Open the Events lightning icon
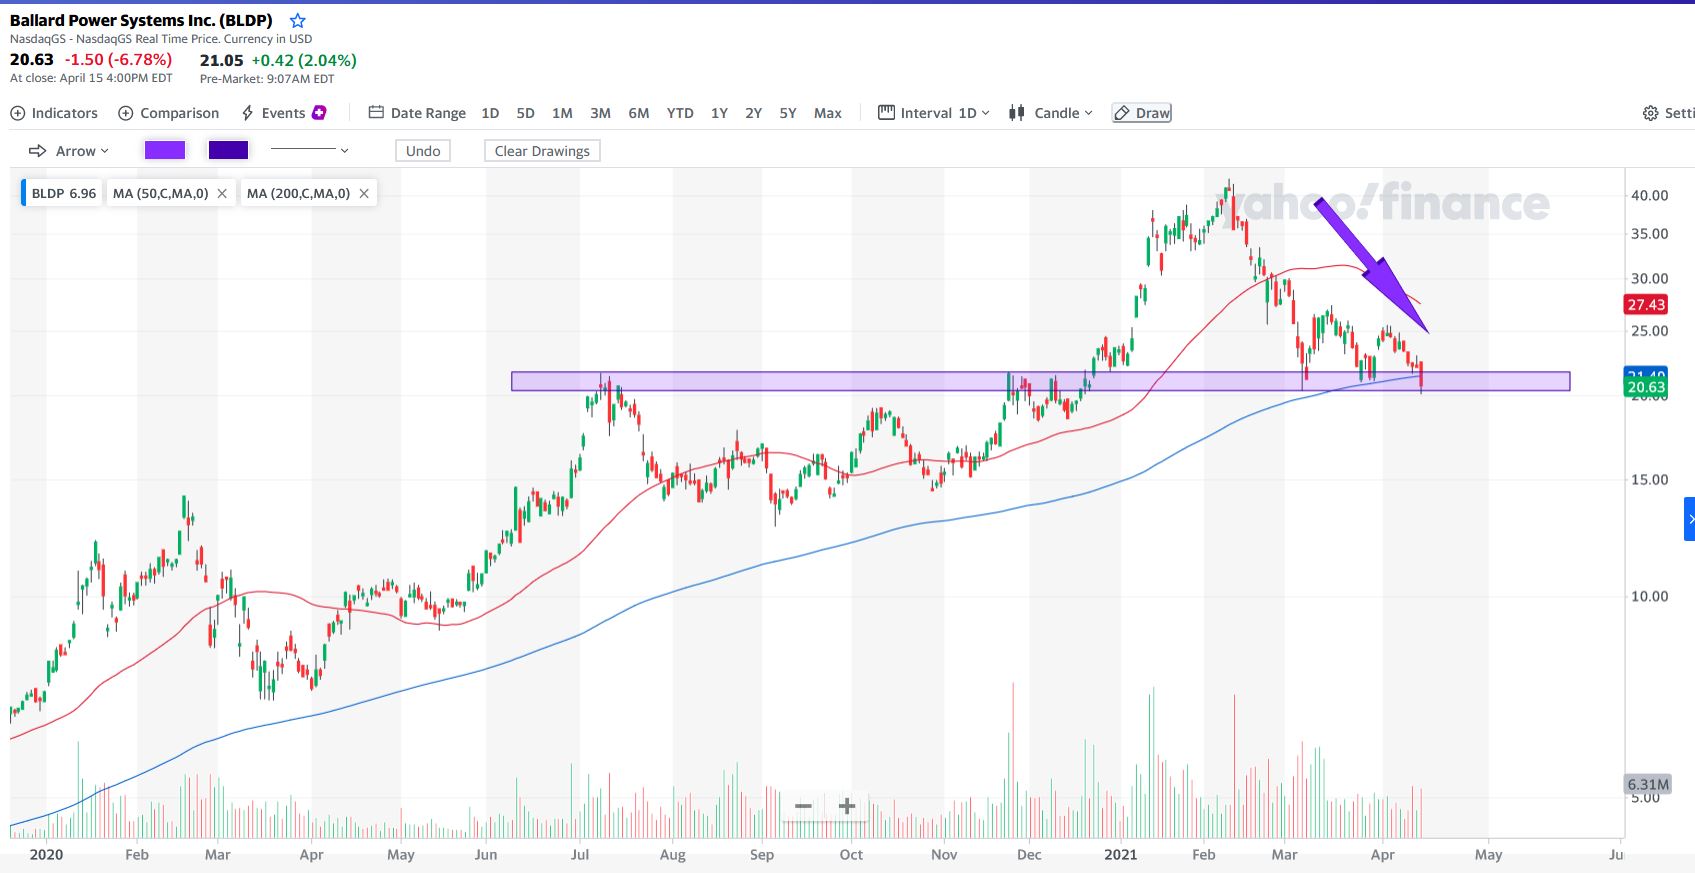Screen dimensions: 1695x873 pos(248,113)
